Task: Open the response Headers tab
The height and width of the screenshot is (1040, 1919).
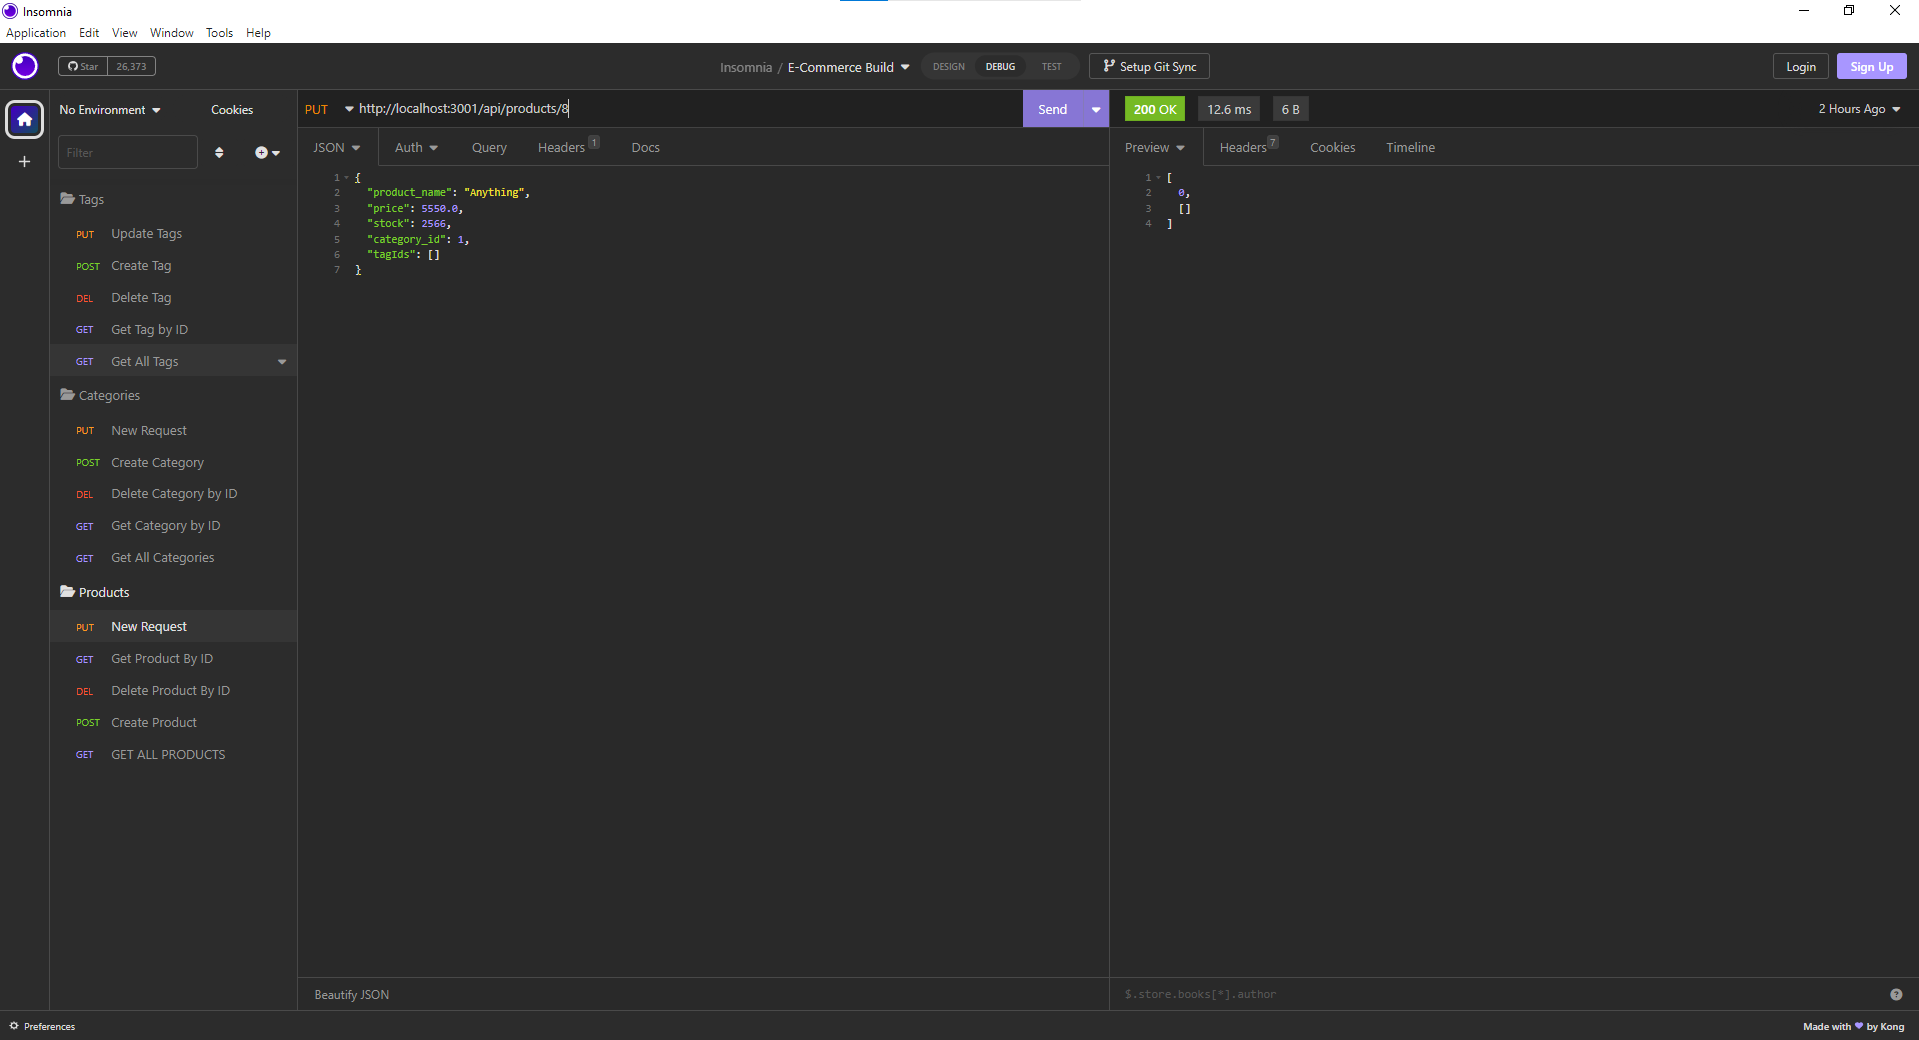Action: click(x=1244, y=147)
